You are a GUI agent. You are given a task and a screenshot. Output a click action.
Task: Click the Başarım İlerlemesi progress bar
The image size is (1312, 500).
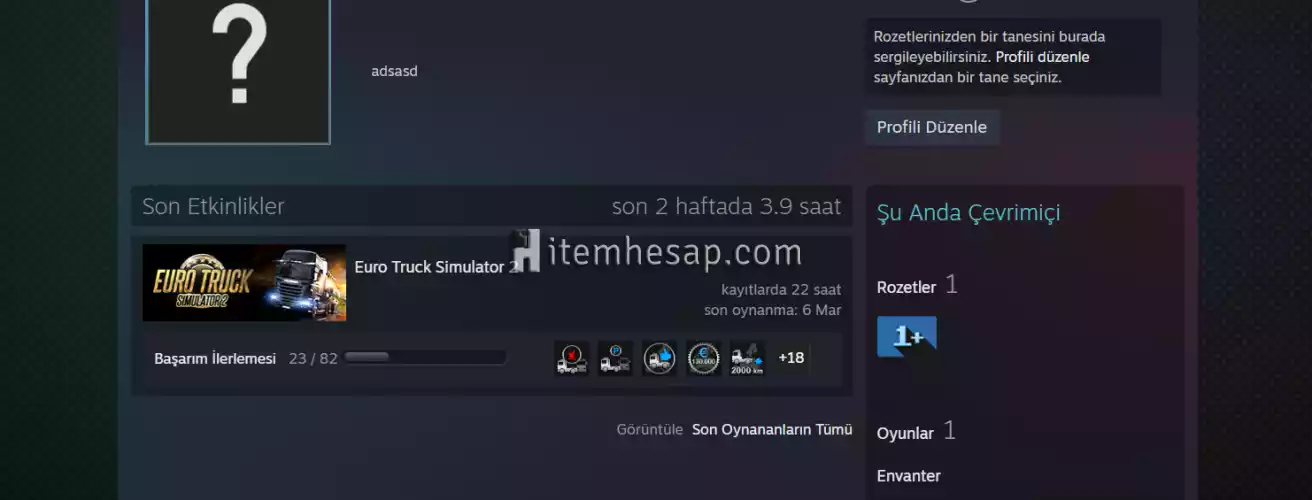coord(425,358)
